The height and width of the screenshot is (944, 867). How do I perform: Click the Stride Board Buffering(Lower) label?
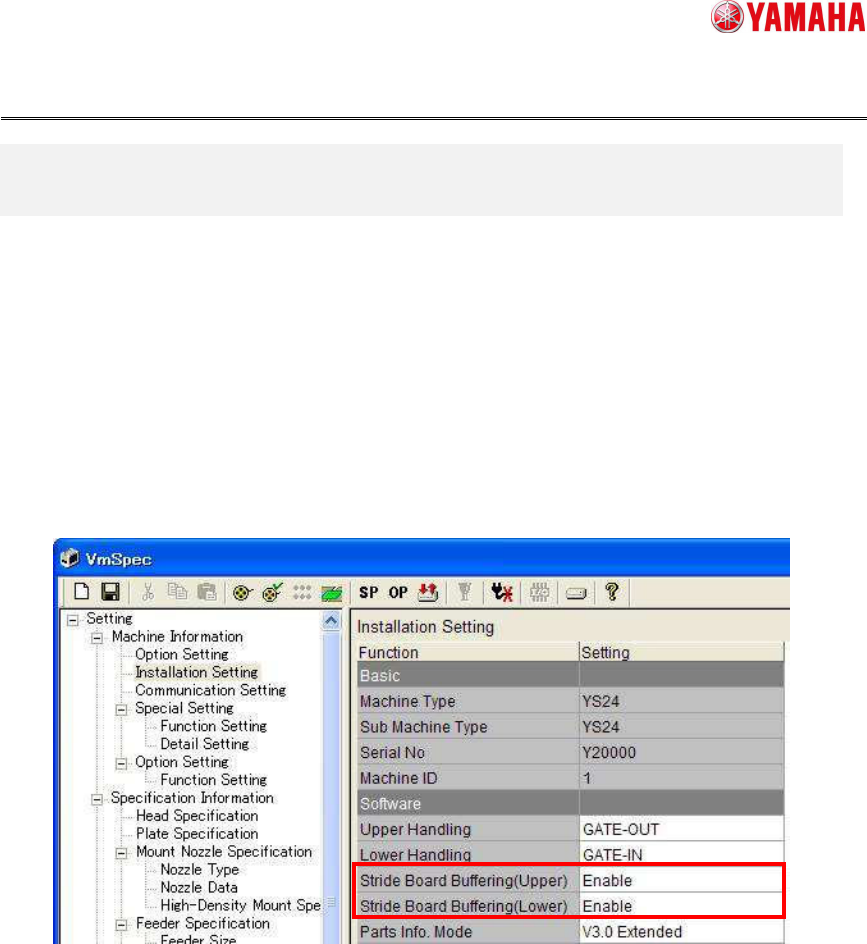(464, 906)
